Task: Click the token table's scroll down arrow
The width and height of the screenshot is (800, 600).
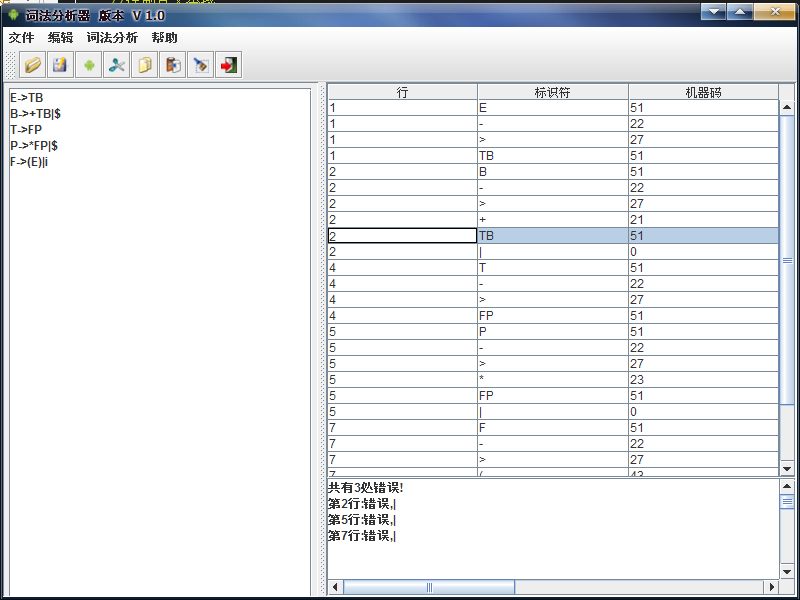Action: (x=787, y=468)
